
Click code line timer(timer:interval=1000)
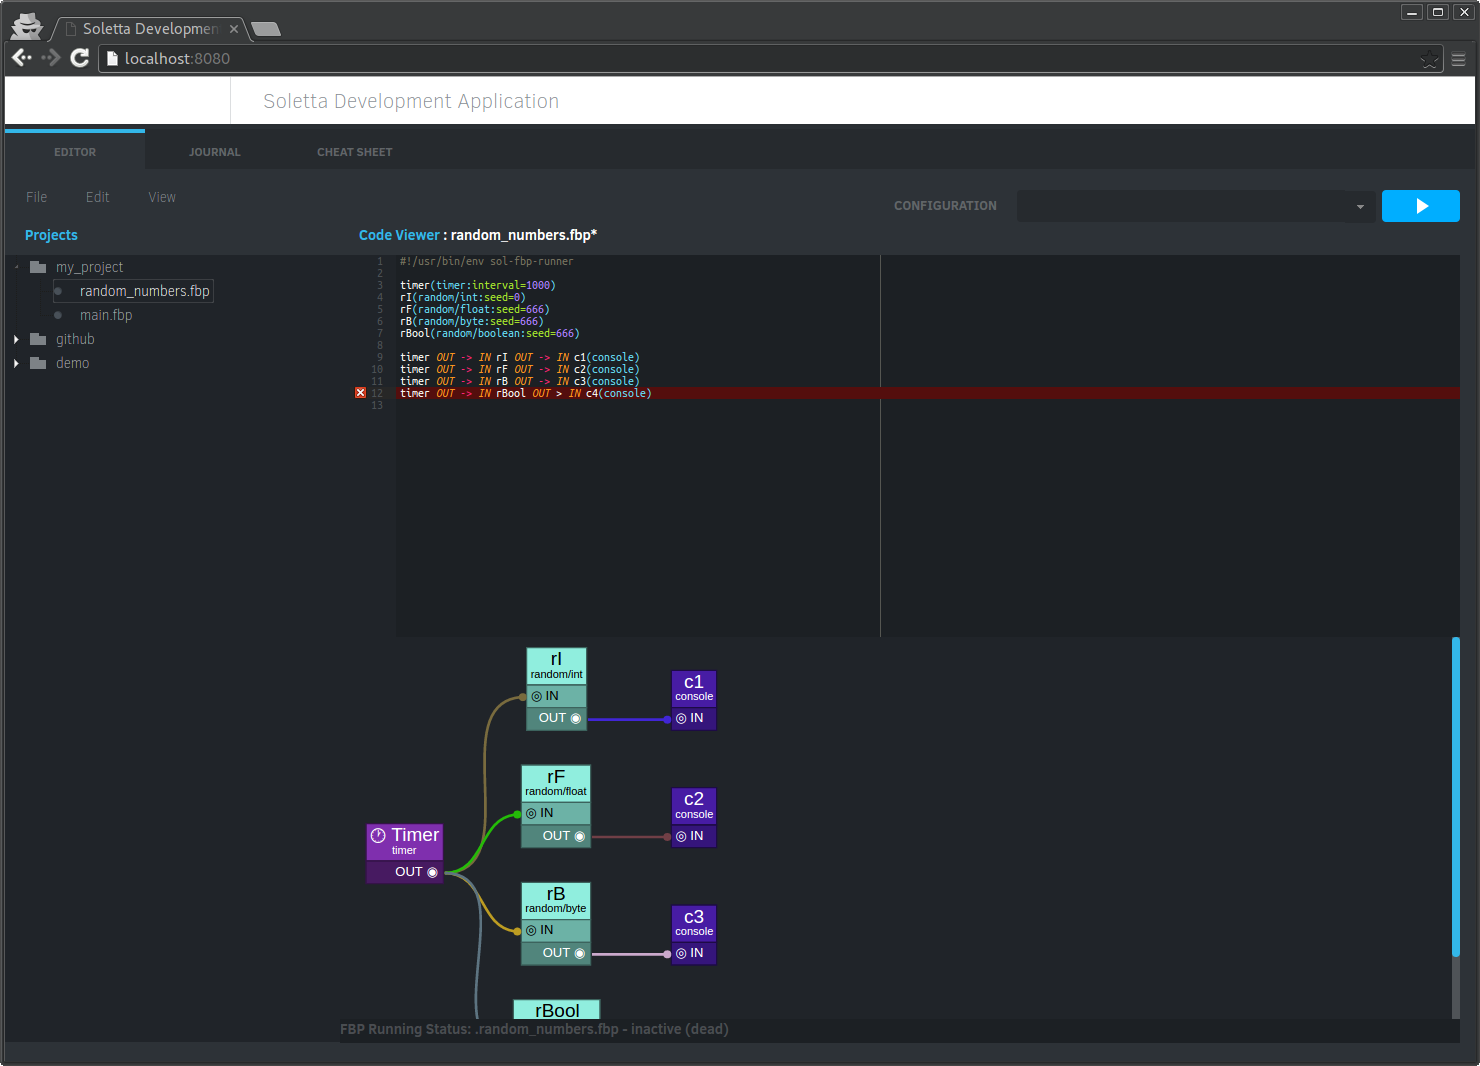pyautogui.click(x=477, y=285)
